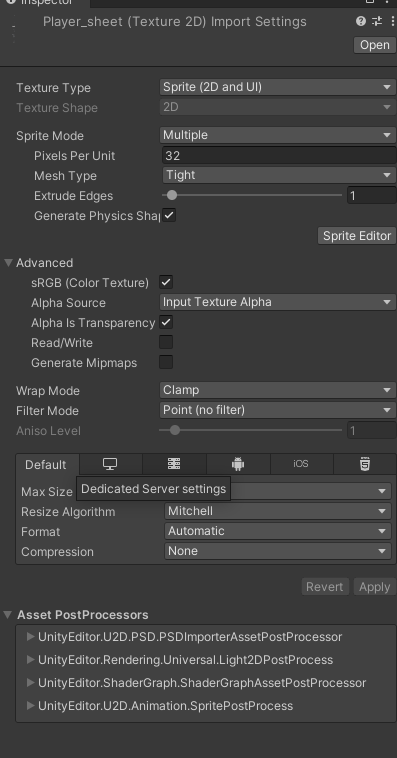Click the Aniso Level slider handle

tap(175, 430)
